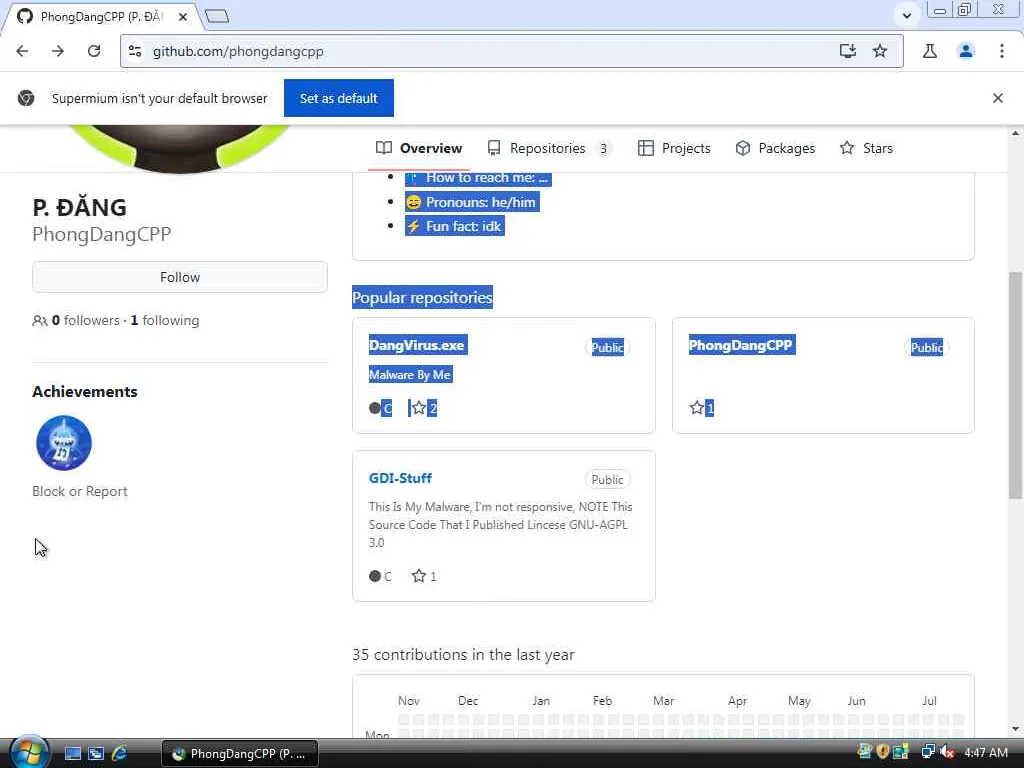Screen dimensions: 1024x768
Task: Go back to the previous page
Action: (22, 51)
